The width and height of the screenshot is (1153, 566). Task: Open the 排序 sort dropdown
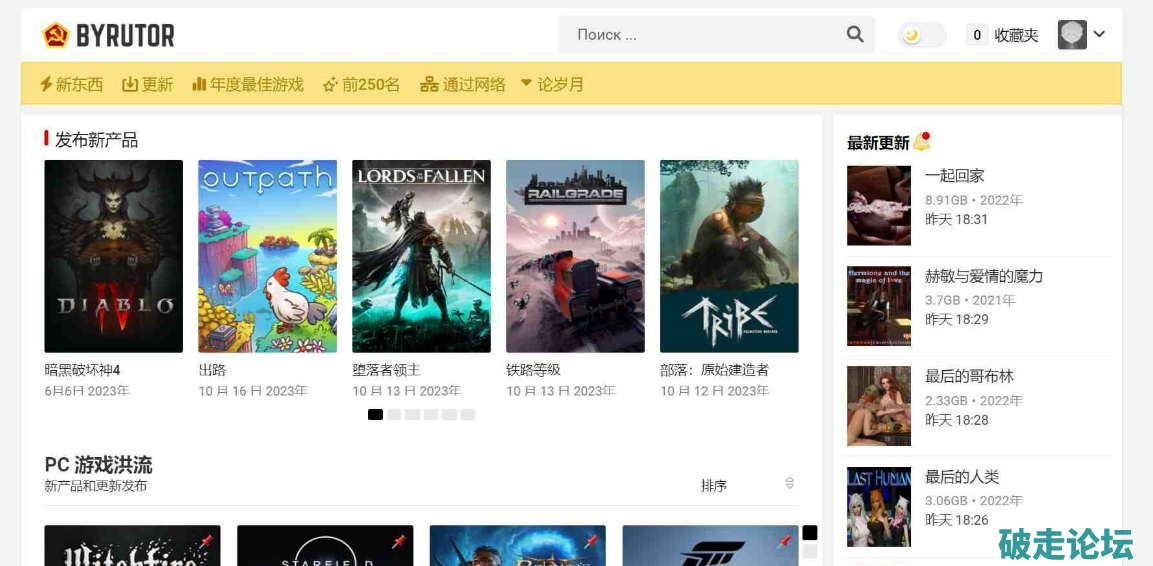coord(747,485)
